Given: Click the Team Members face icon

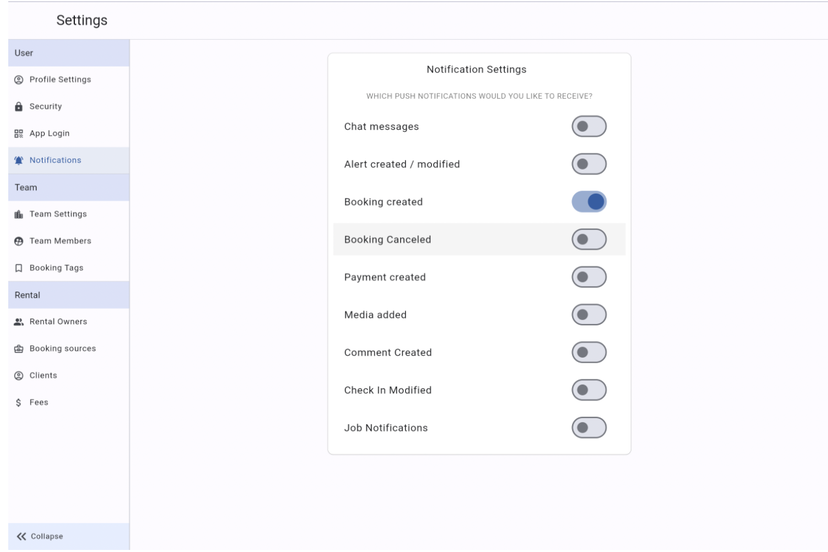Looking at the screenshot, I should (18, 242).
